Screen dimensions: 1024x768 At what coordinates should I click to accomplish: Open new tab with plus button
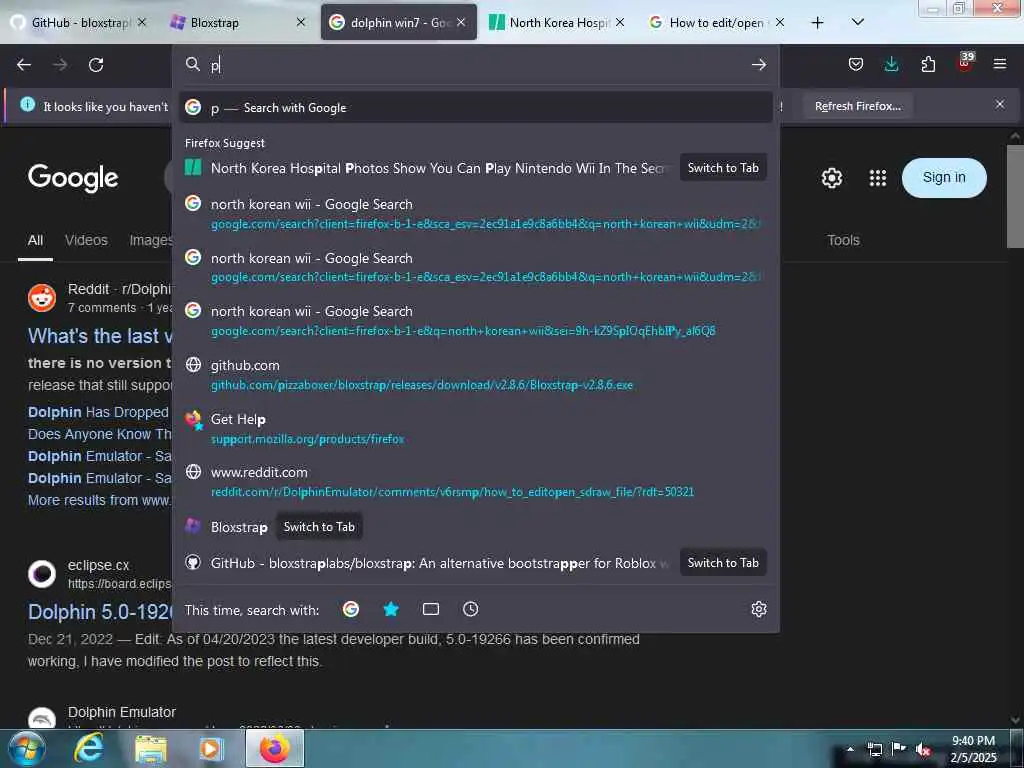point(817,23)
